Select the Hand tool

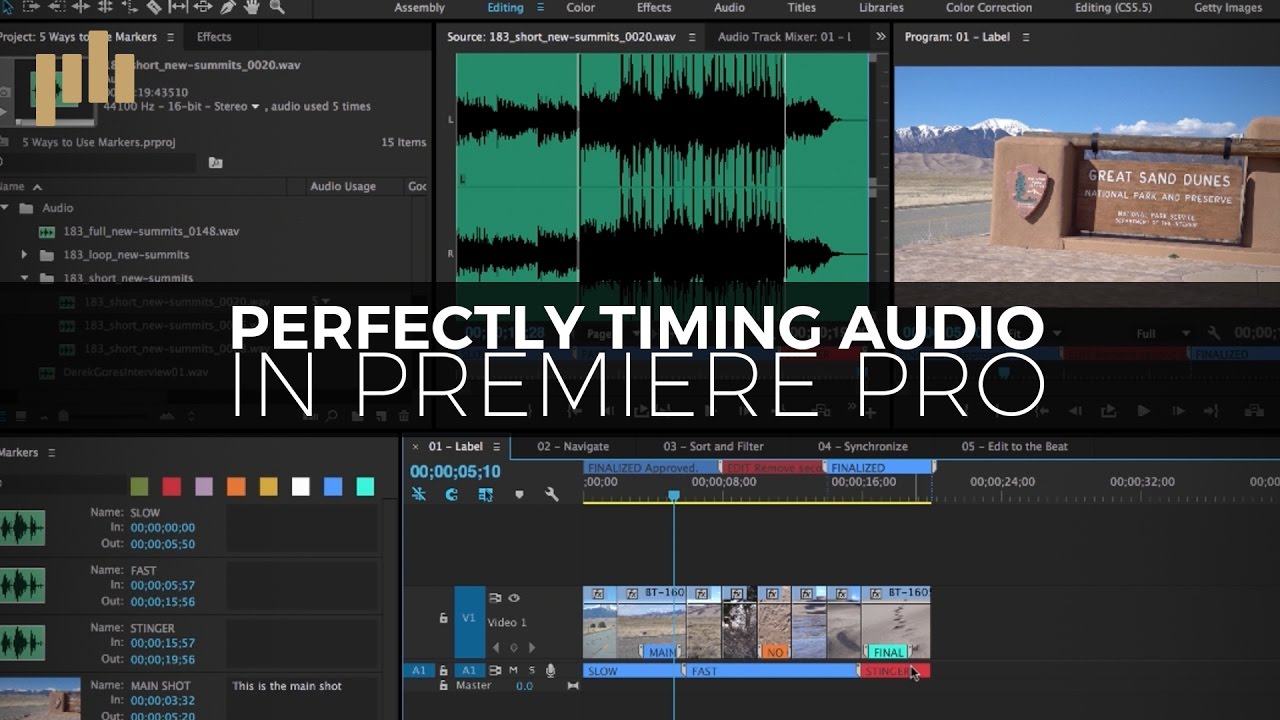tap(252, 7)
